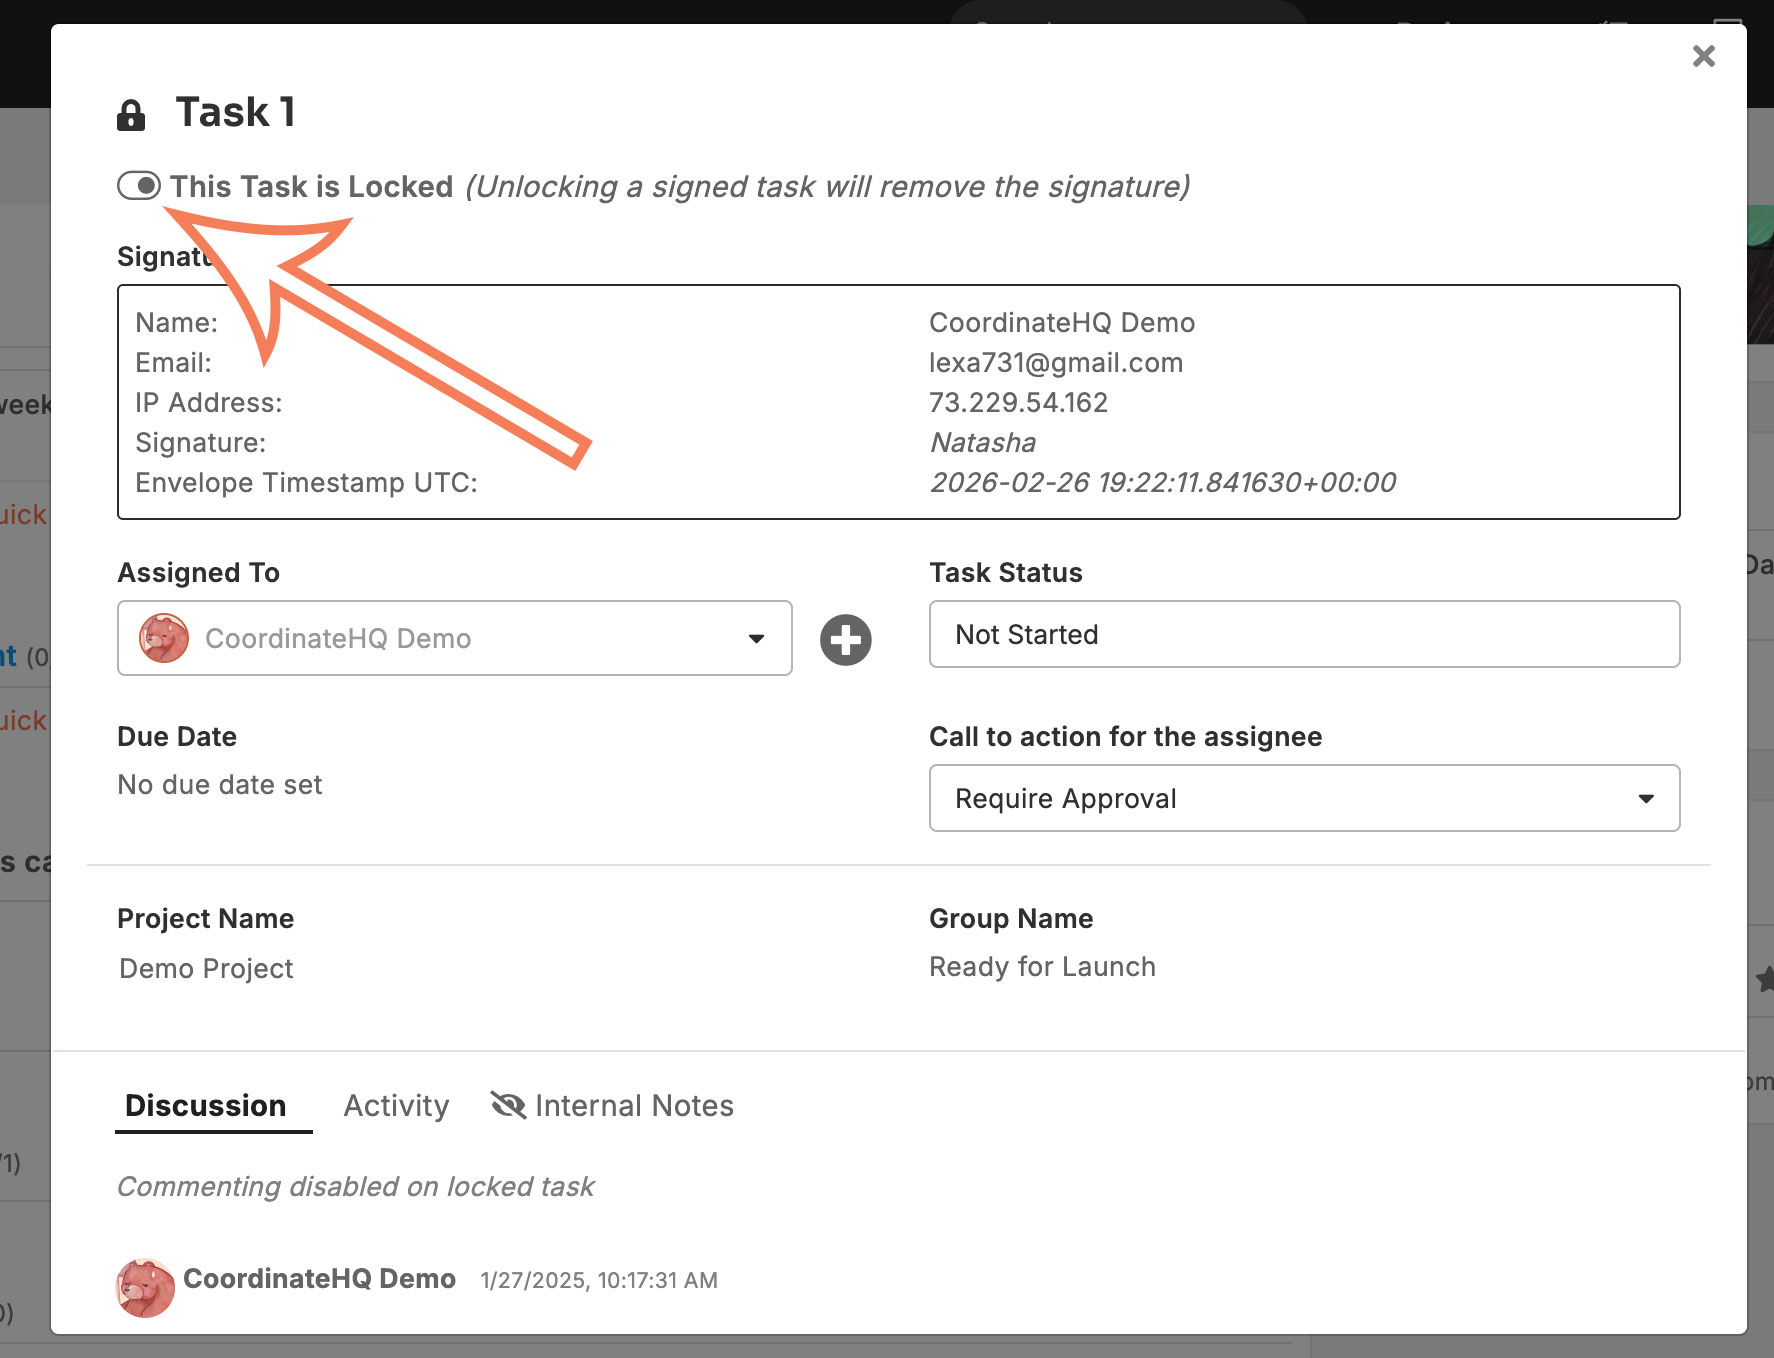Click the Commenting disabled on locked task note
The width and height of the screenshot is (1774, 1358).
(356, 1187)
